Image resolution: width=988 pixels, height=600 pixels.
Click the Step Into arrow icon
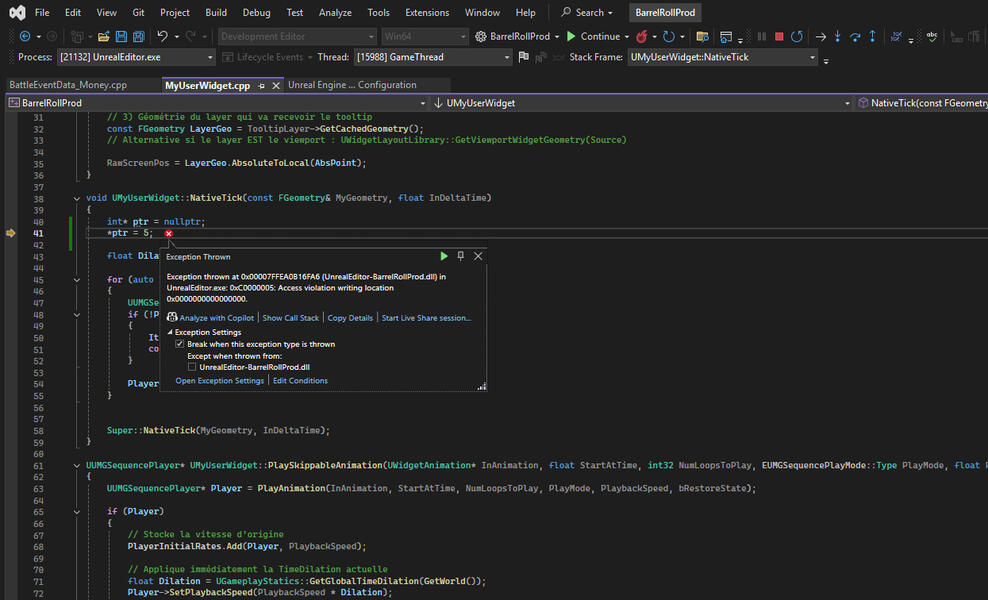click(837, 36)
